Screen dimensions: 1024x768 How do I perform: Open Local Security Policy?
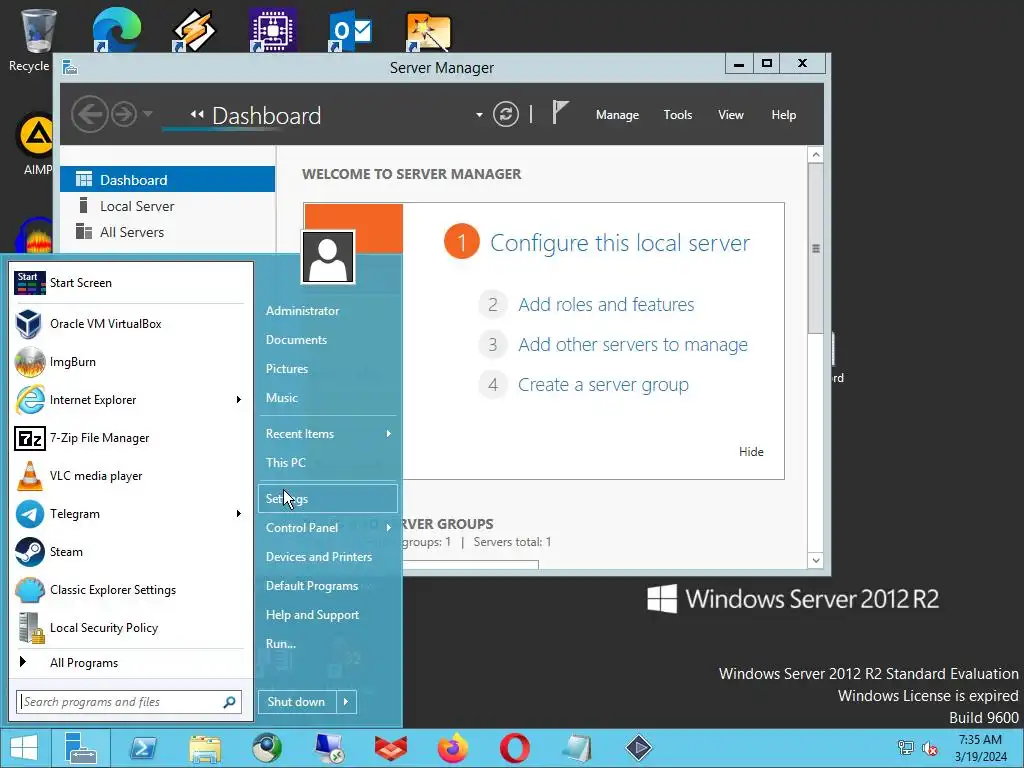[131, 628]
